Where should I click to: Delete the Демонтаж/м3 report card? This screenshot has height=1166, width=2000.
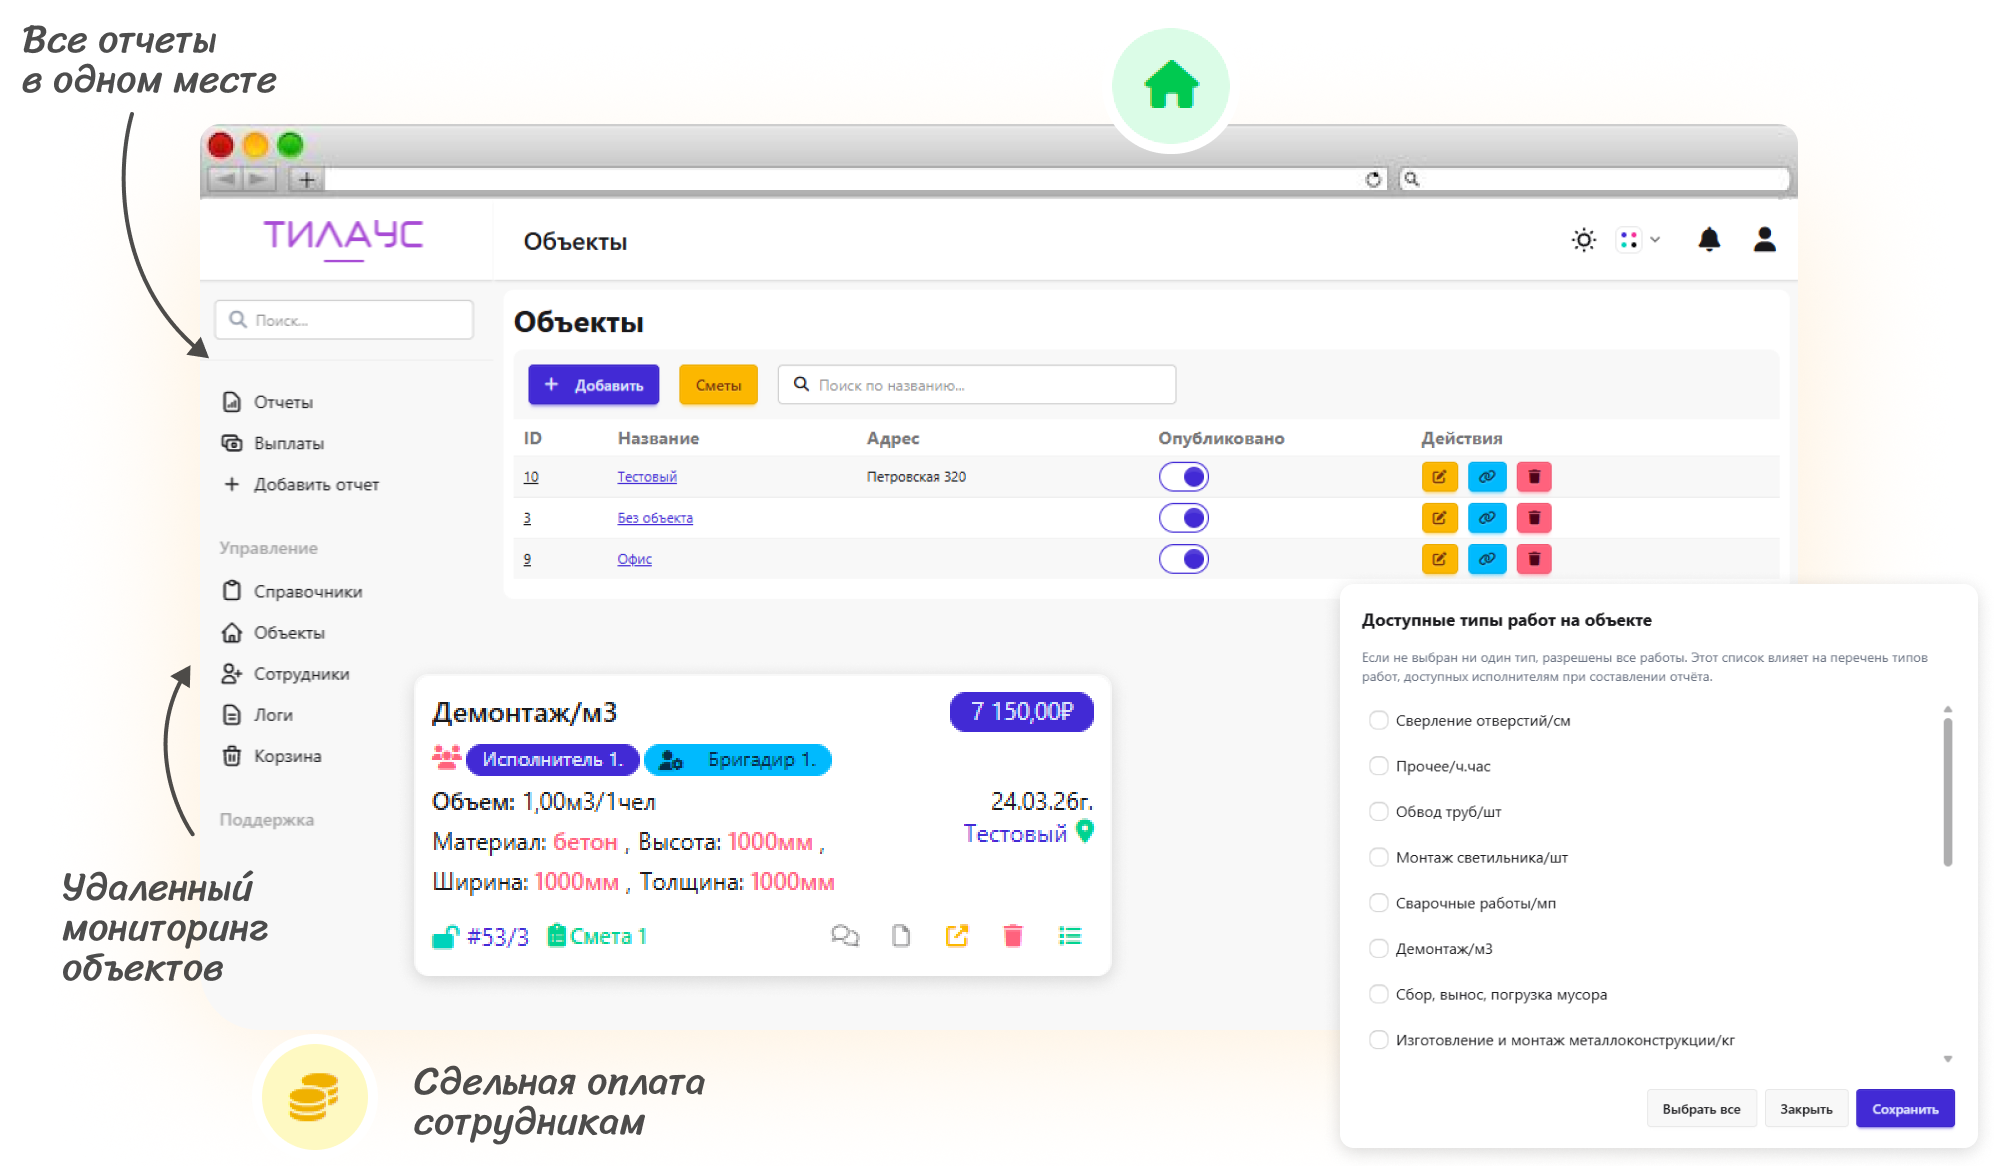click(1013, 936)
